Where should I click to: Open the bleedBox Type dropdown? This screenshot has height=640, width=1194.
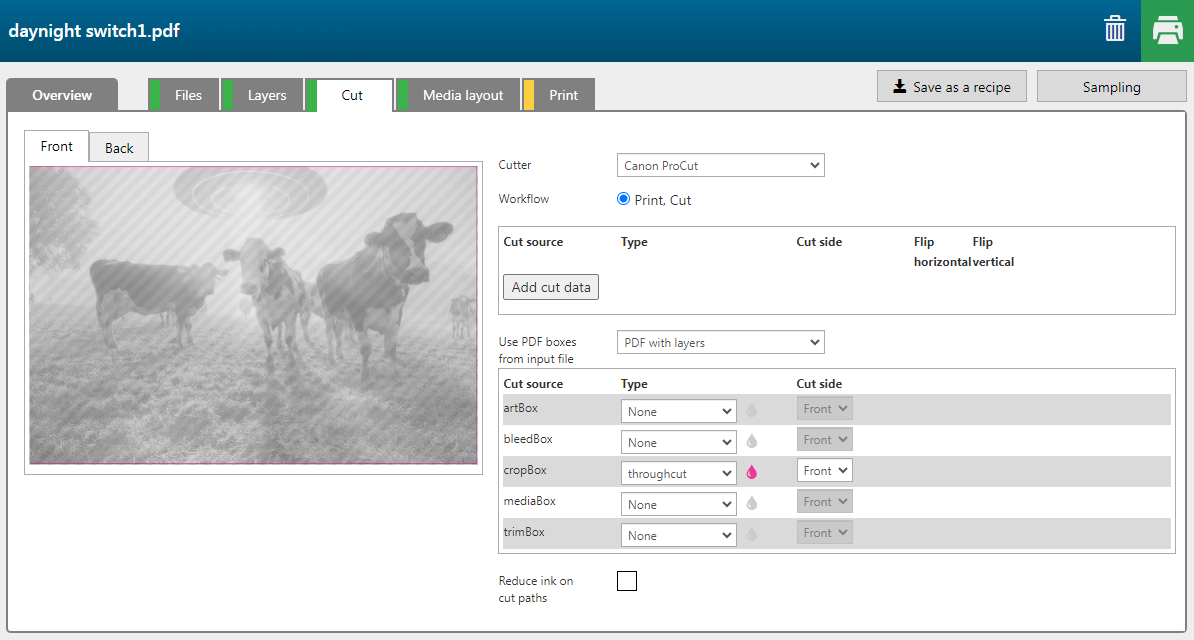tap(678, 443)
